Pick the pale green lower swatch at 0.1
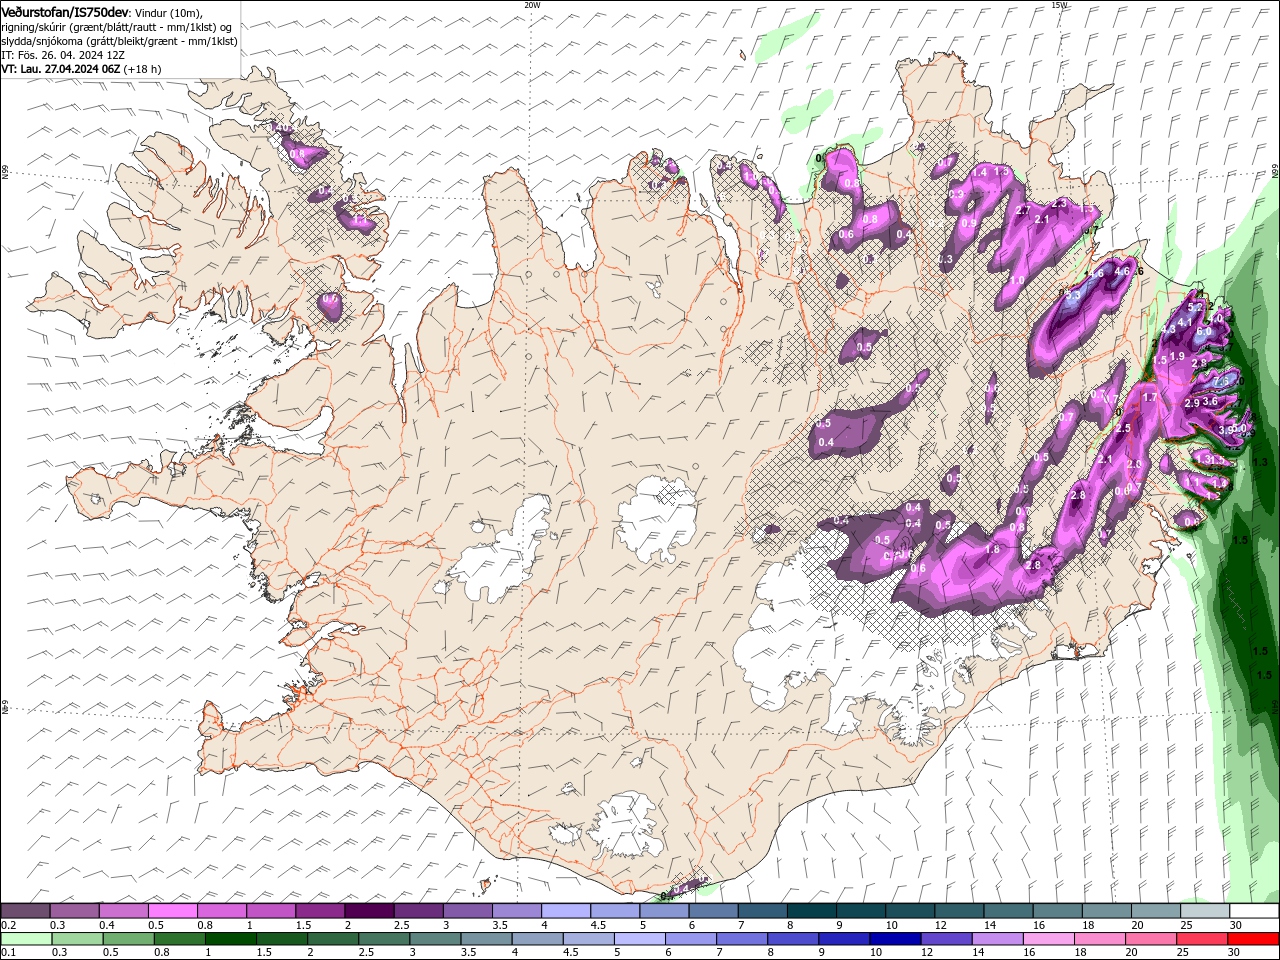 coord(25,938)
